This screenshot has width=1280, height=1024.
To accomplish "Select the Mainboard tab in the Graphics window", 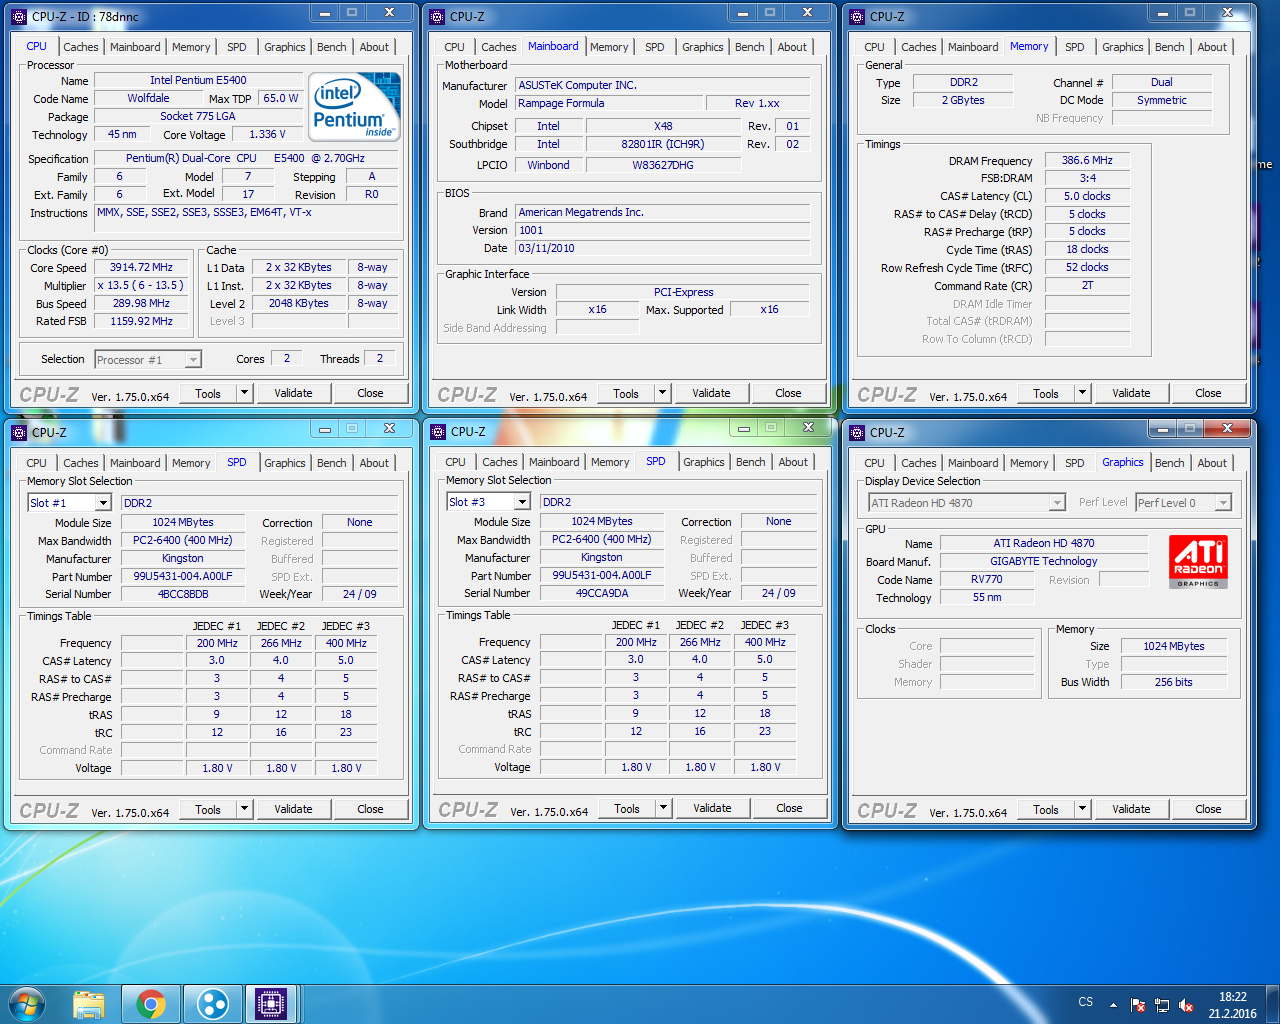I will (x=973, y=463).
